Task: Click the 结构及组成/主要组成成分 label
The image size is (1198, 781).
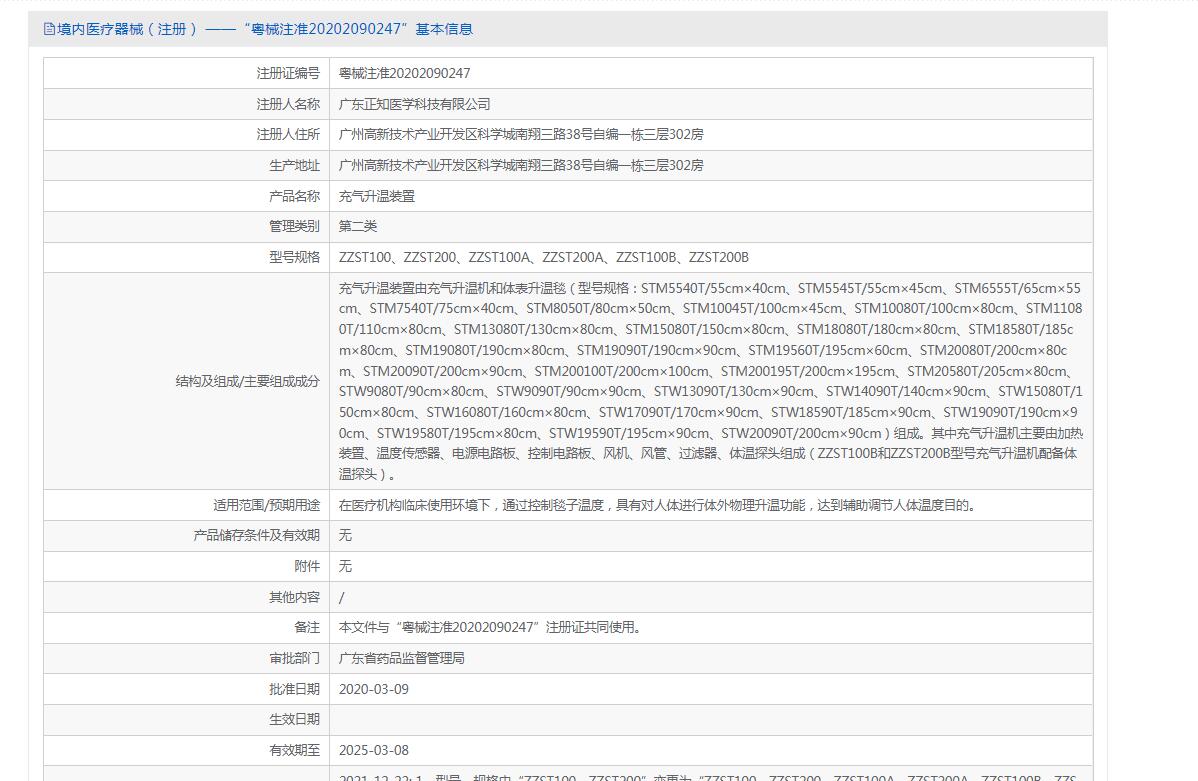Action: (x=248, y=381)
